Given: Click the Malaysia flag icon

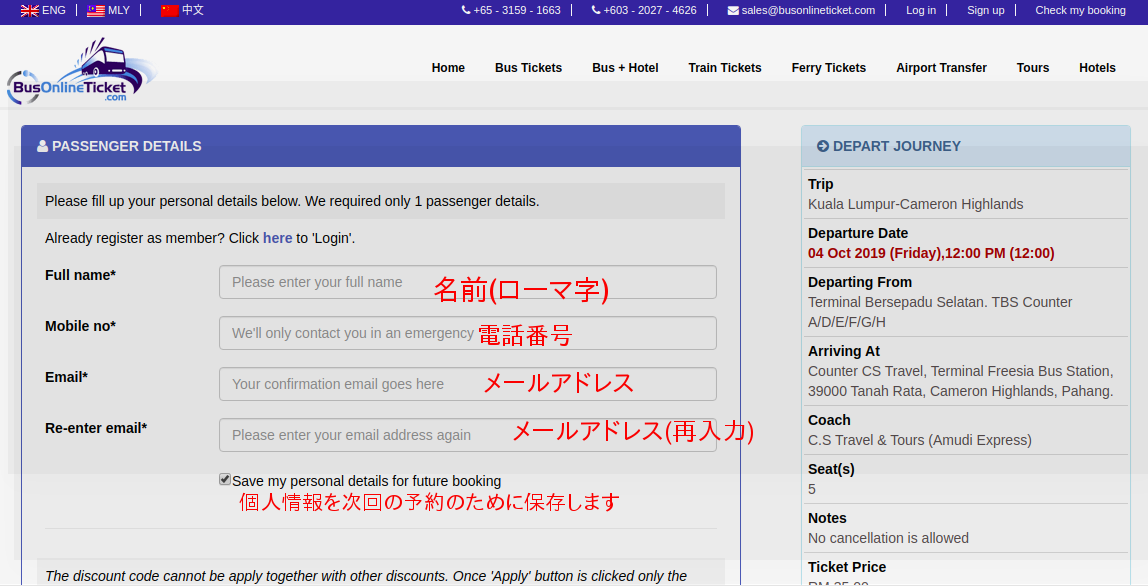Looking at the screenshot, I should 96,11.
